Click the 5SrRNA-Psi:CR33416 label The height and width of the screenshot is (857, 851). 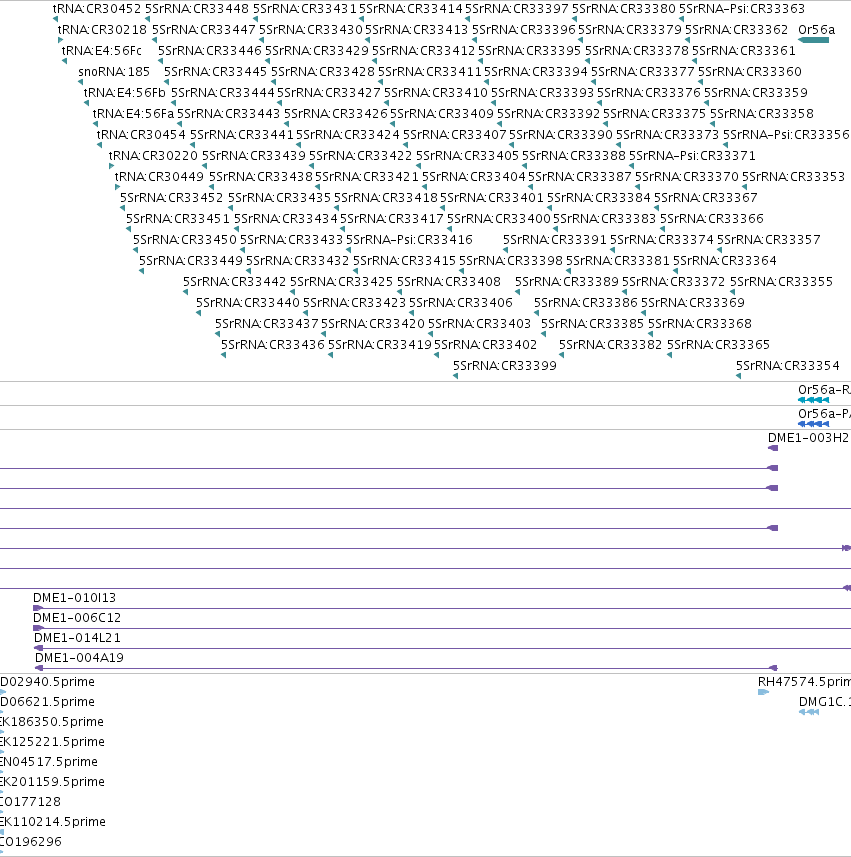click(409, 240)
